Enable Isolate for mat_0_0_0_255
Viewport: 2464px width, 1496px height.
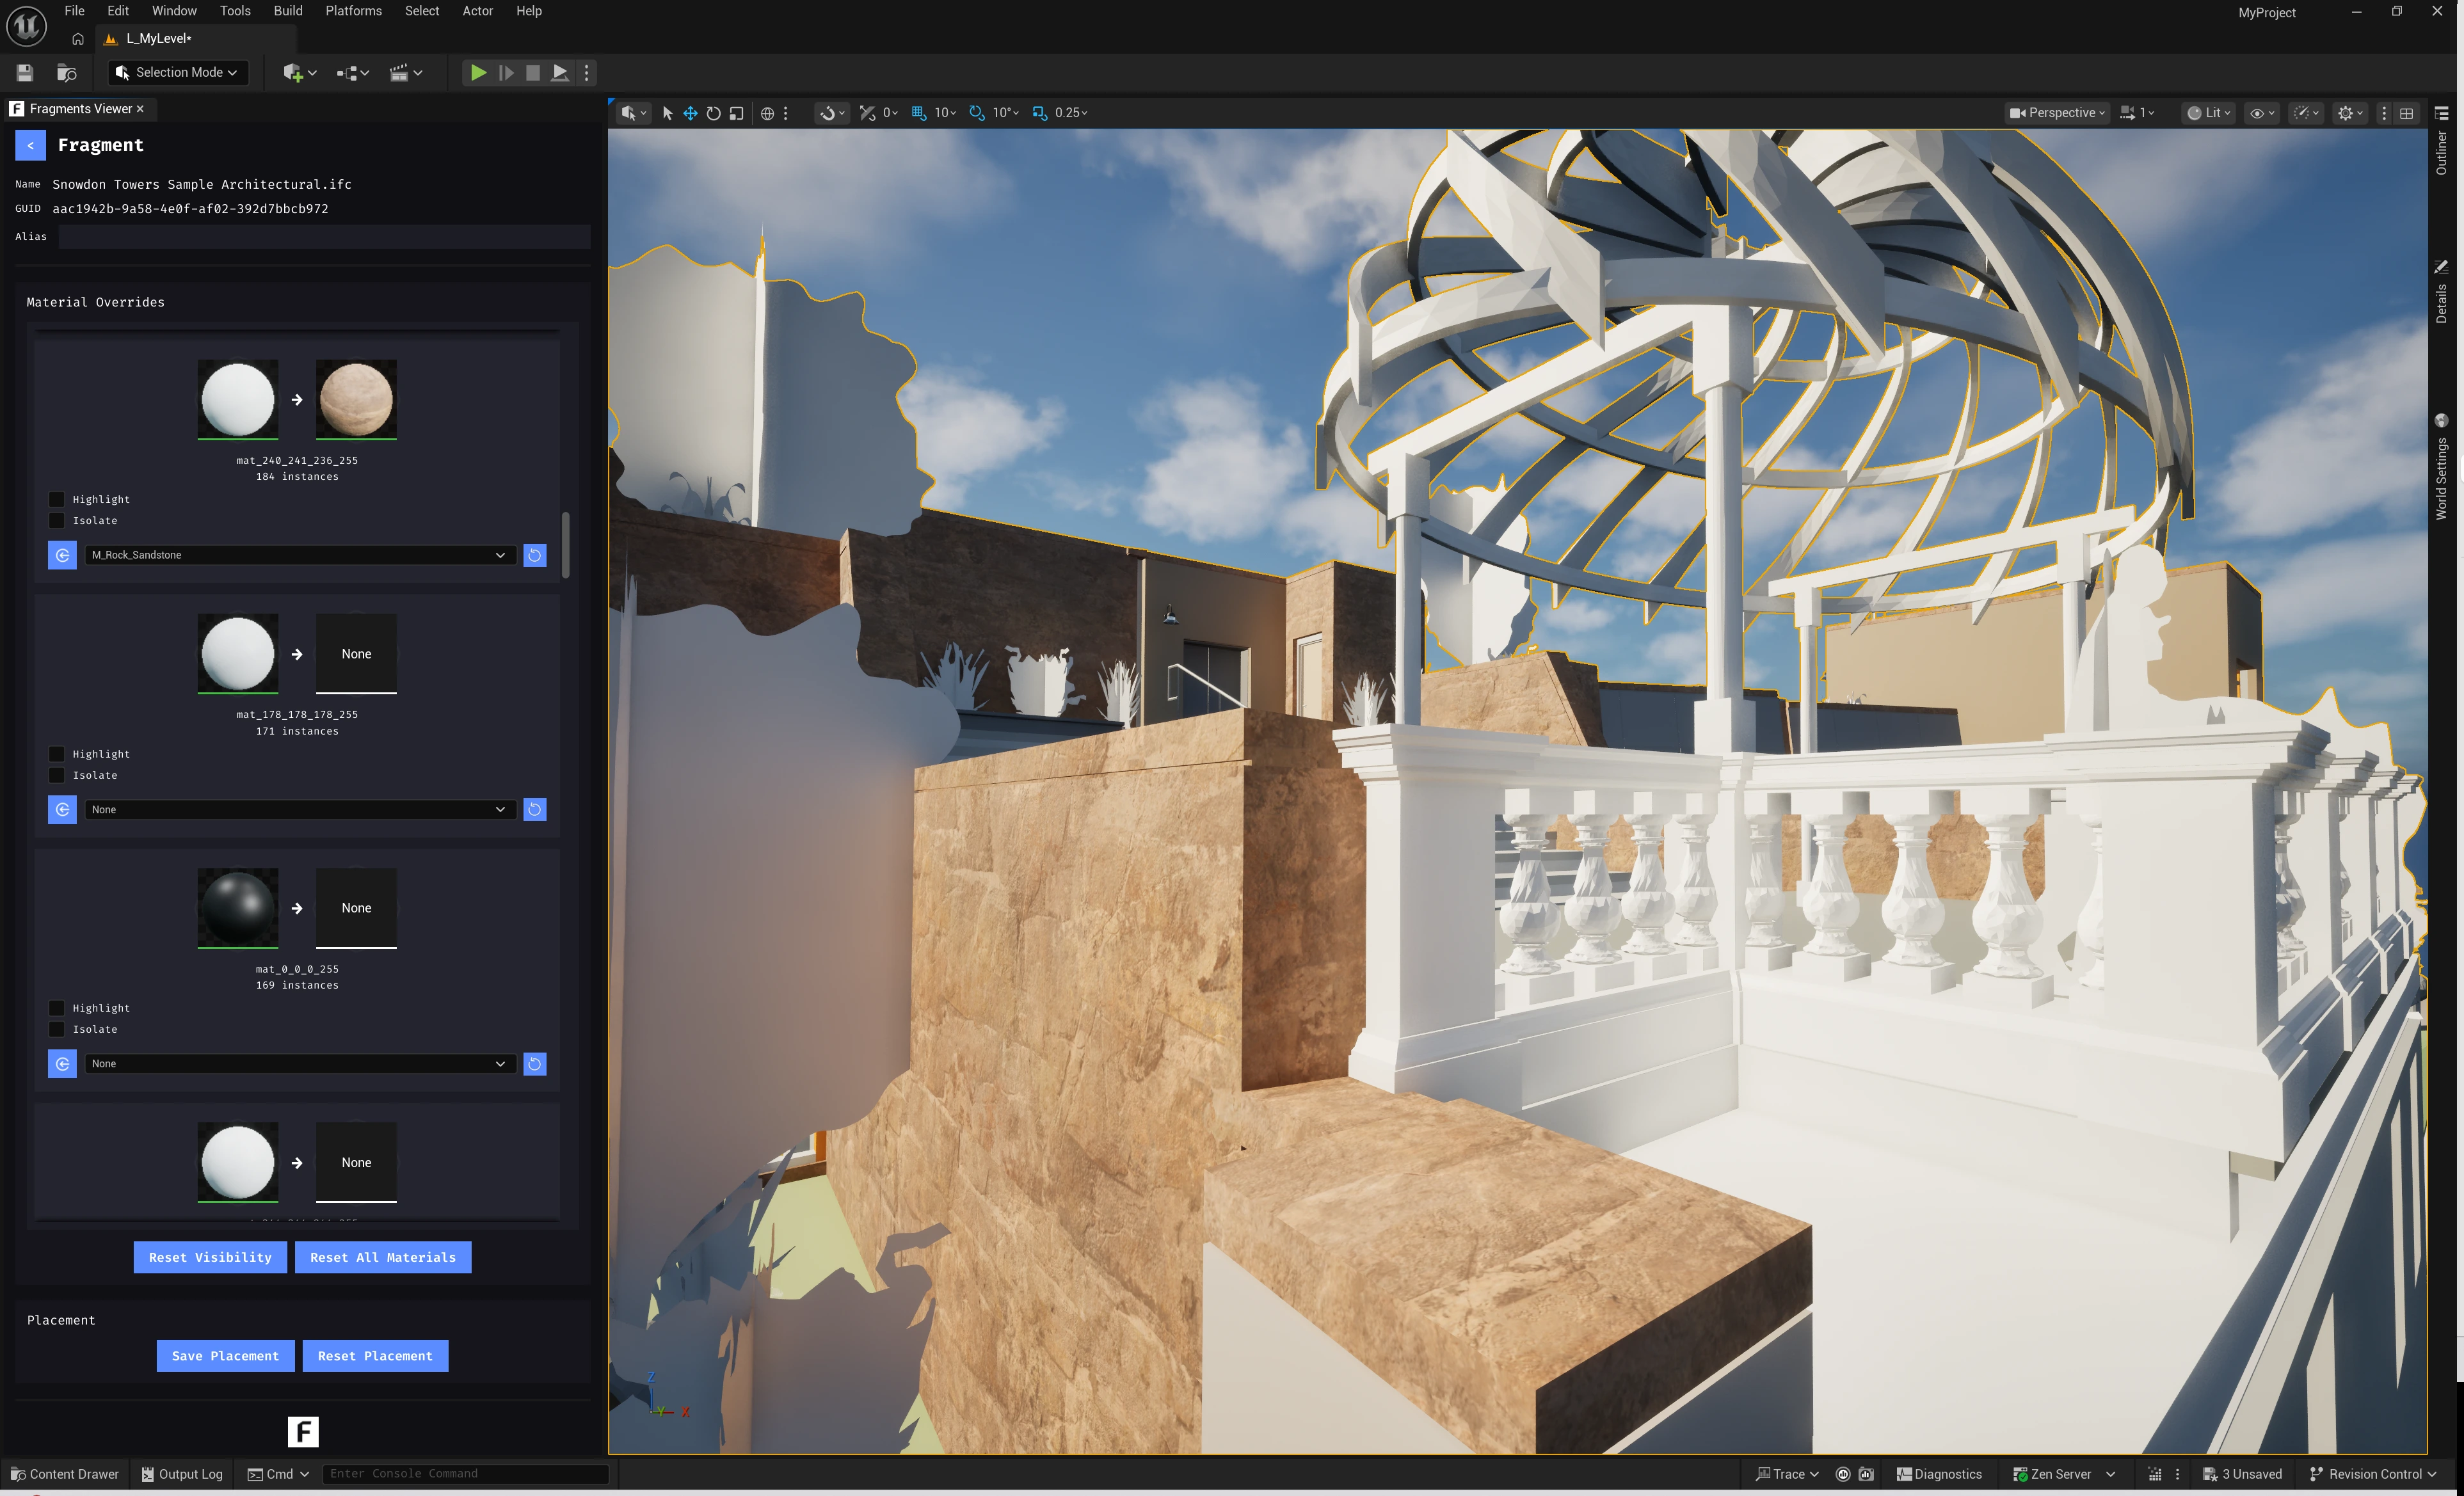(57, 1029)
